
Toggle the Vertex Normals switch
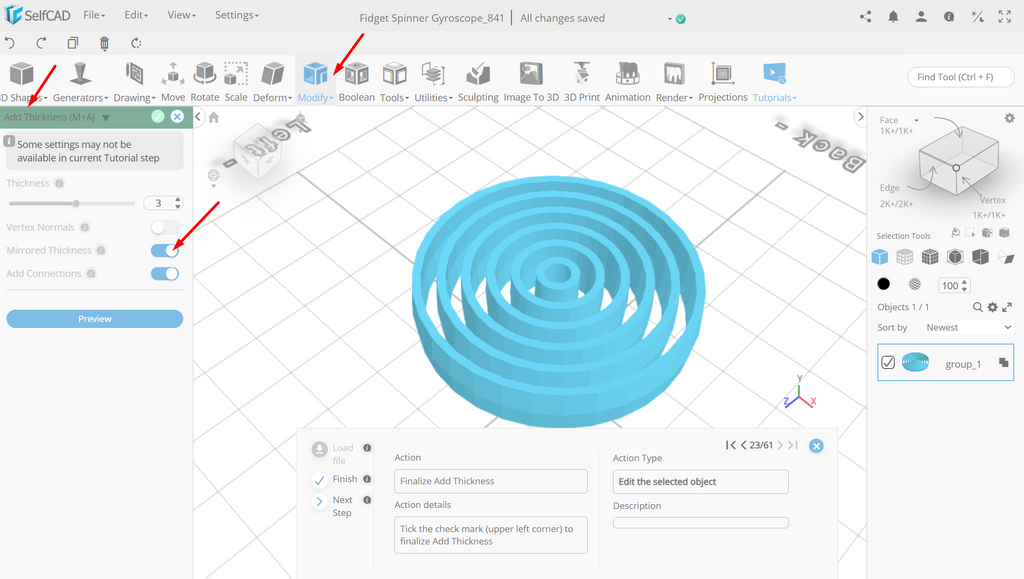point(165,227)
